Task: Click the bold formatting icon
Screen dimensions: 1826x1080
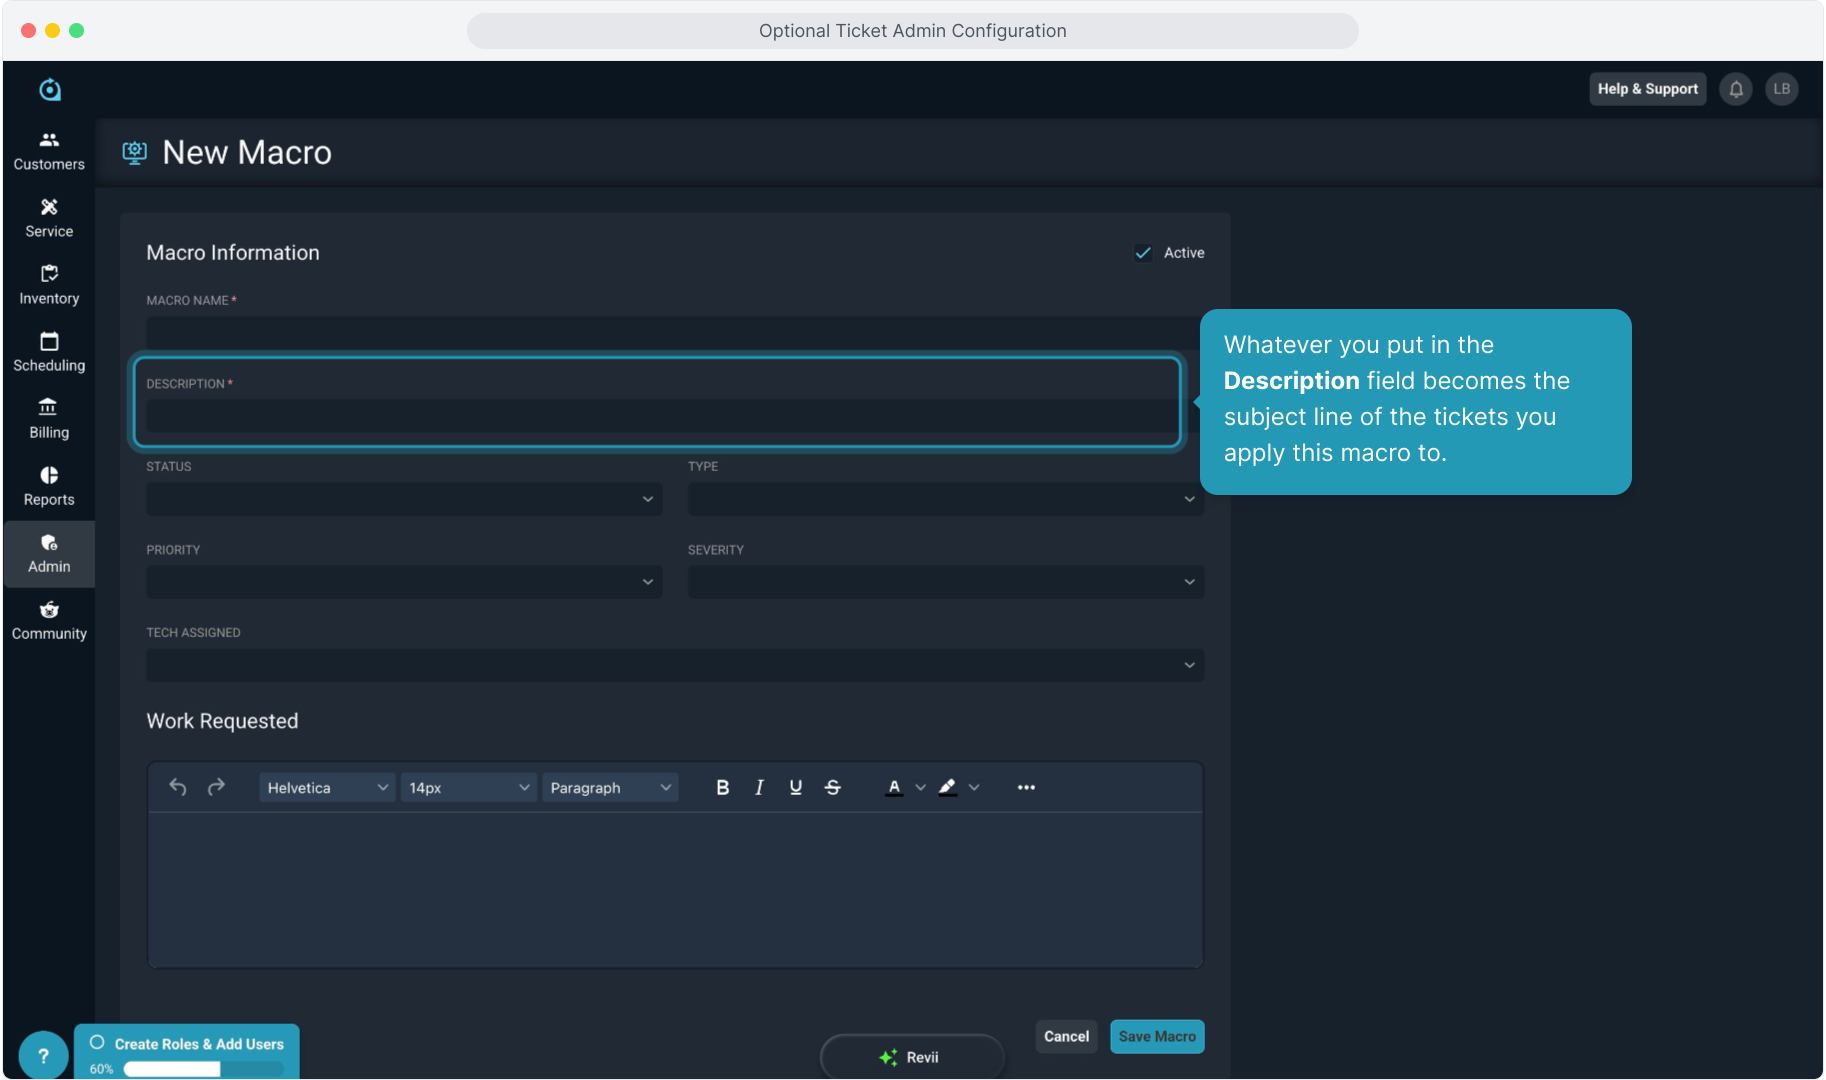Action: 722,788
